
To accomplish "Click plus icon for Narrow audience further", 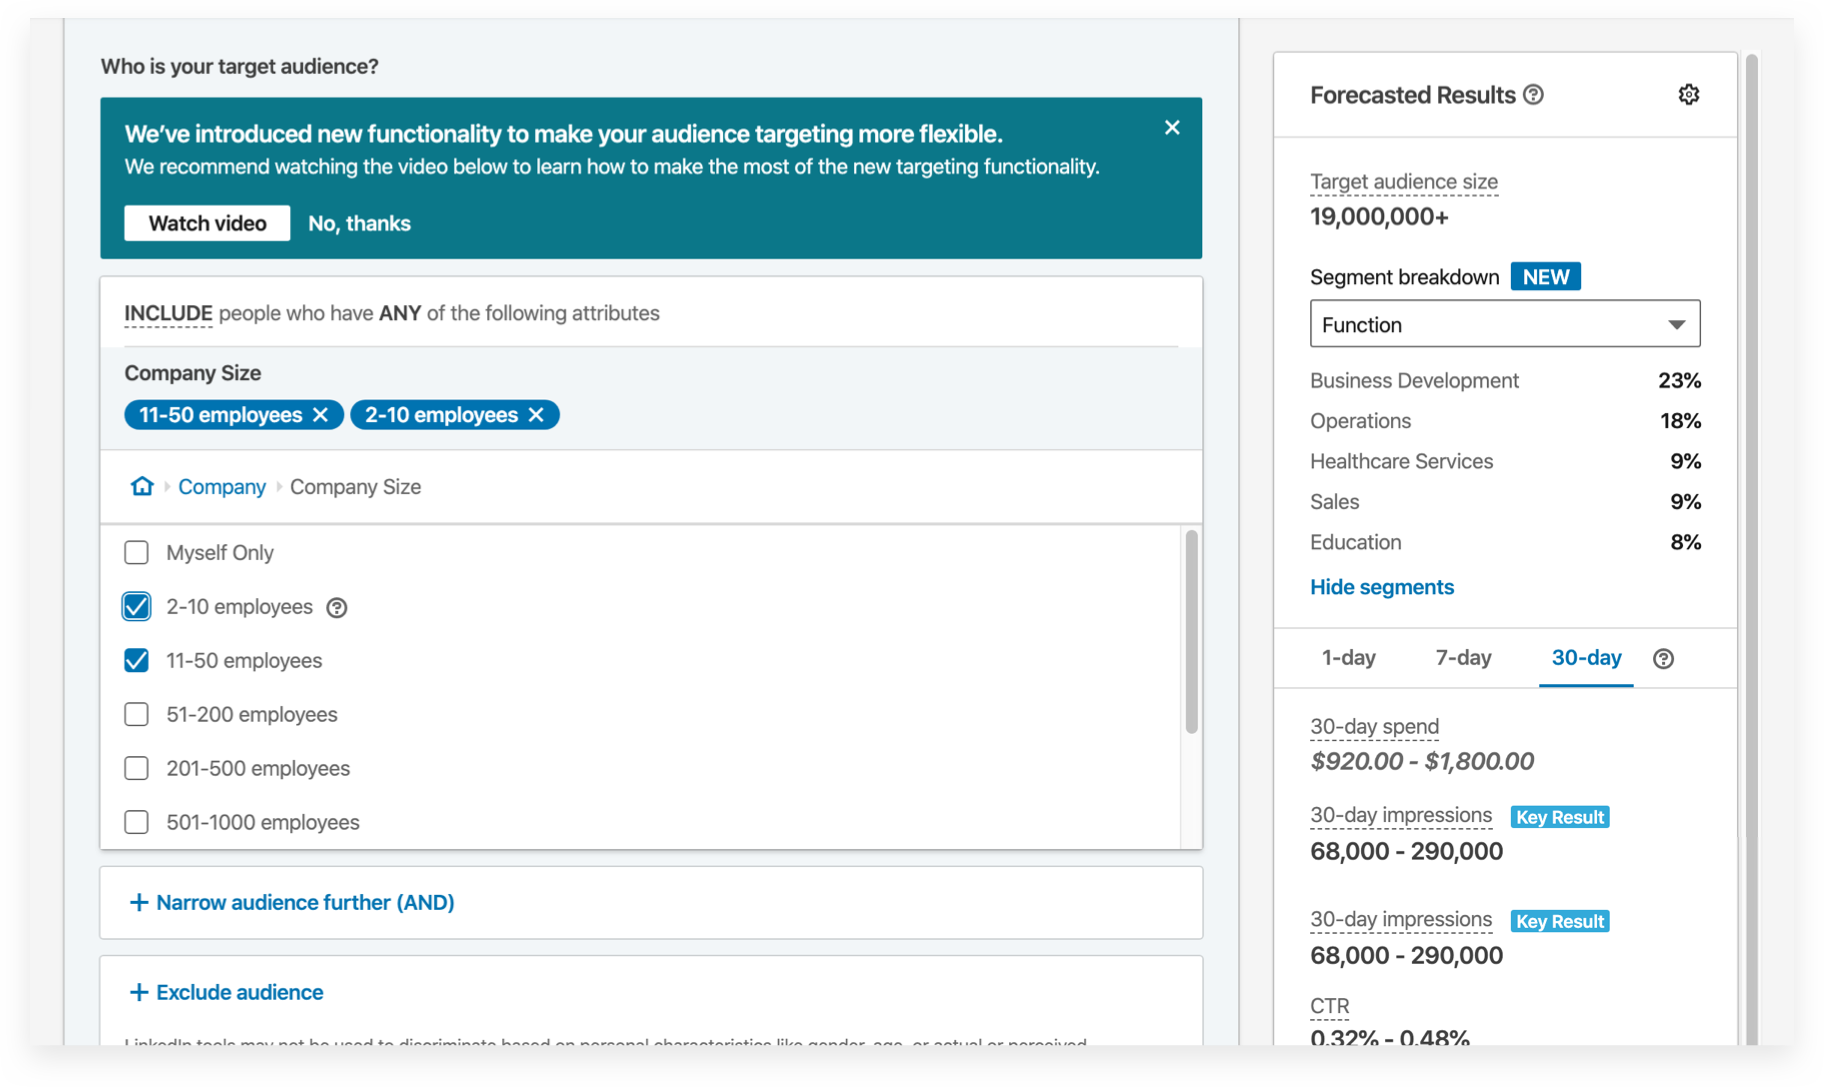I will (x=139, y=903).
